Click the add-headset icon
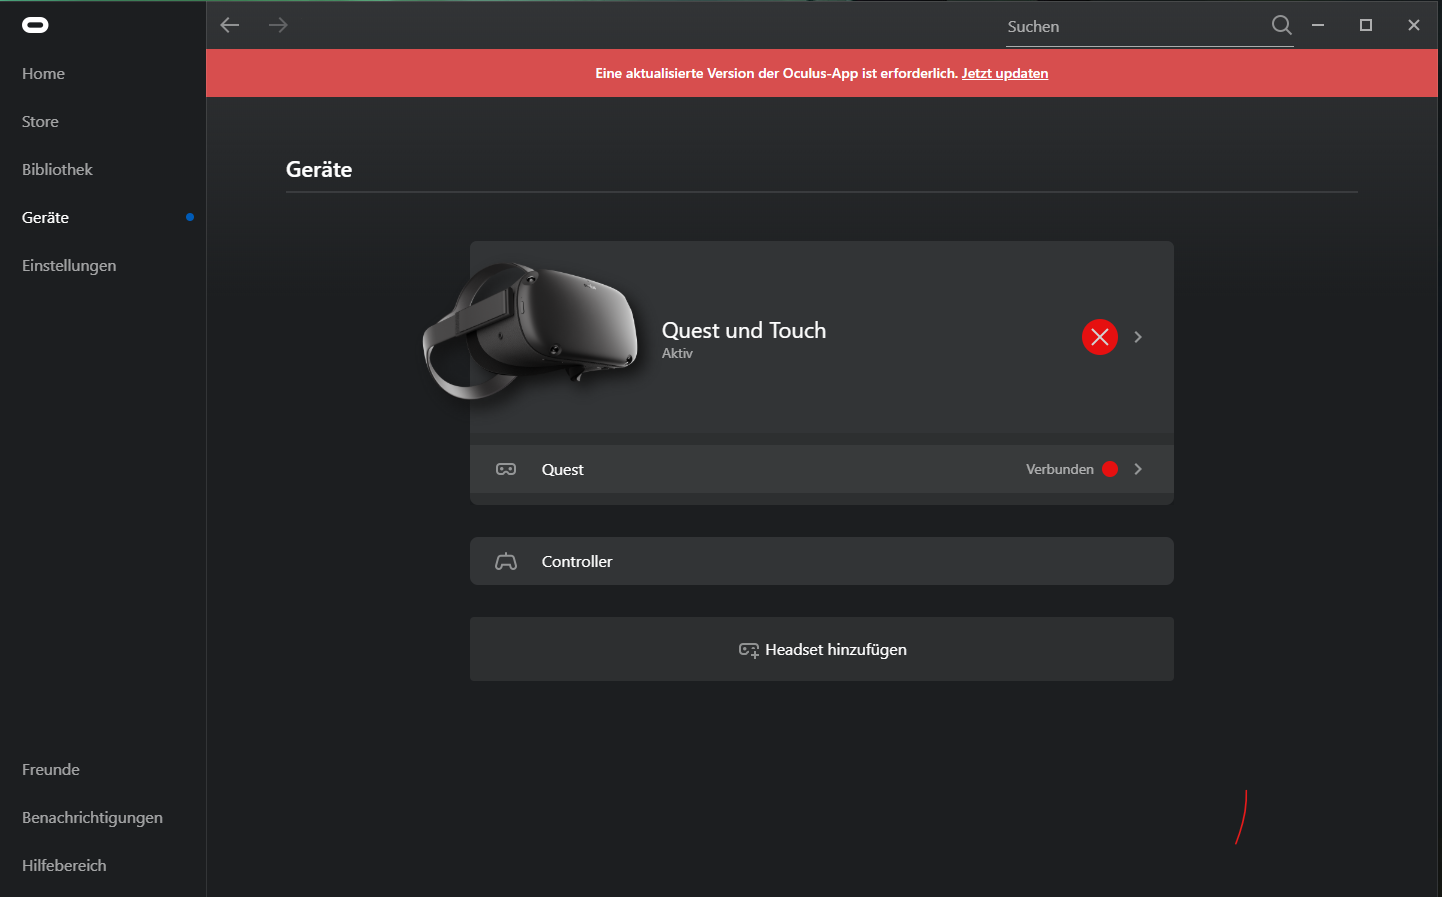1454x897 pixels. point(749,650)
